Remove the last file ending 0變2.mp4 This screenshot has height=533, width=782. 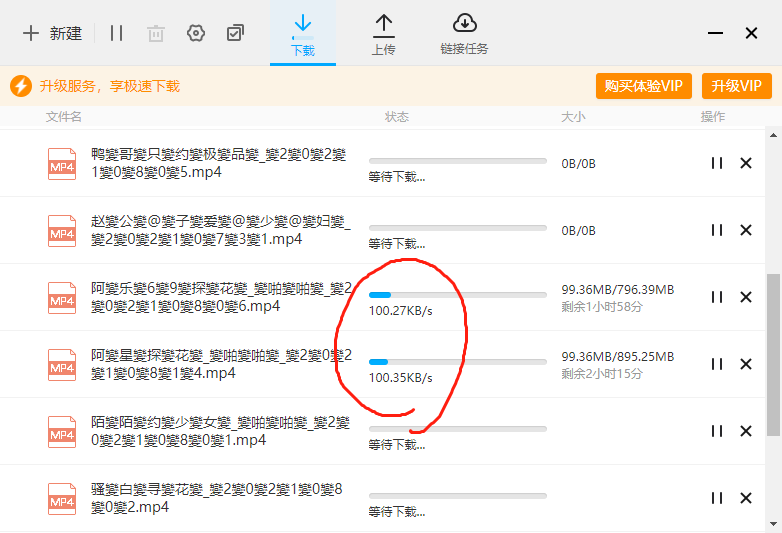[x=745, y=498]
